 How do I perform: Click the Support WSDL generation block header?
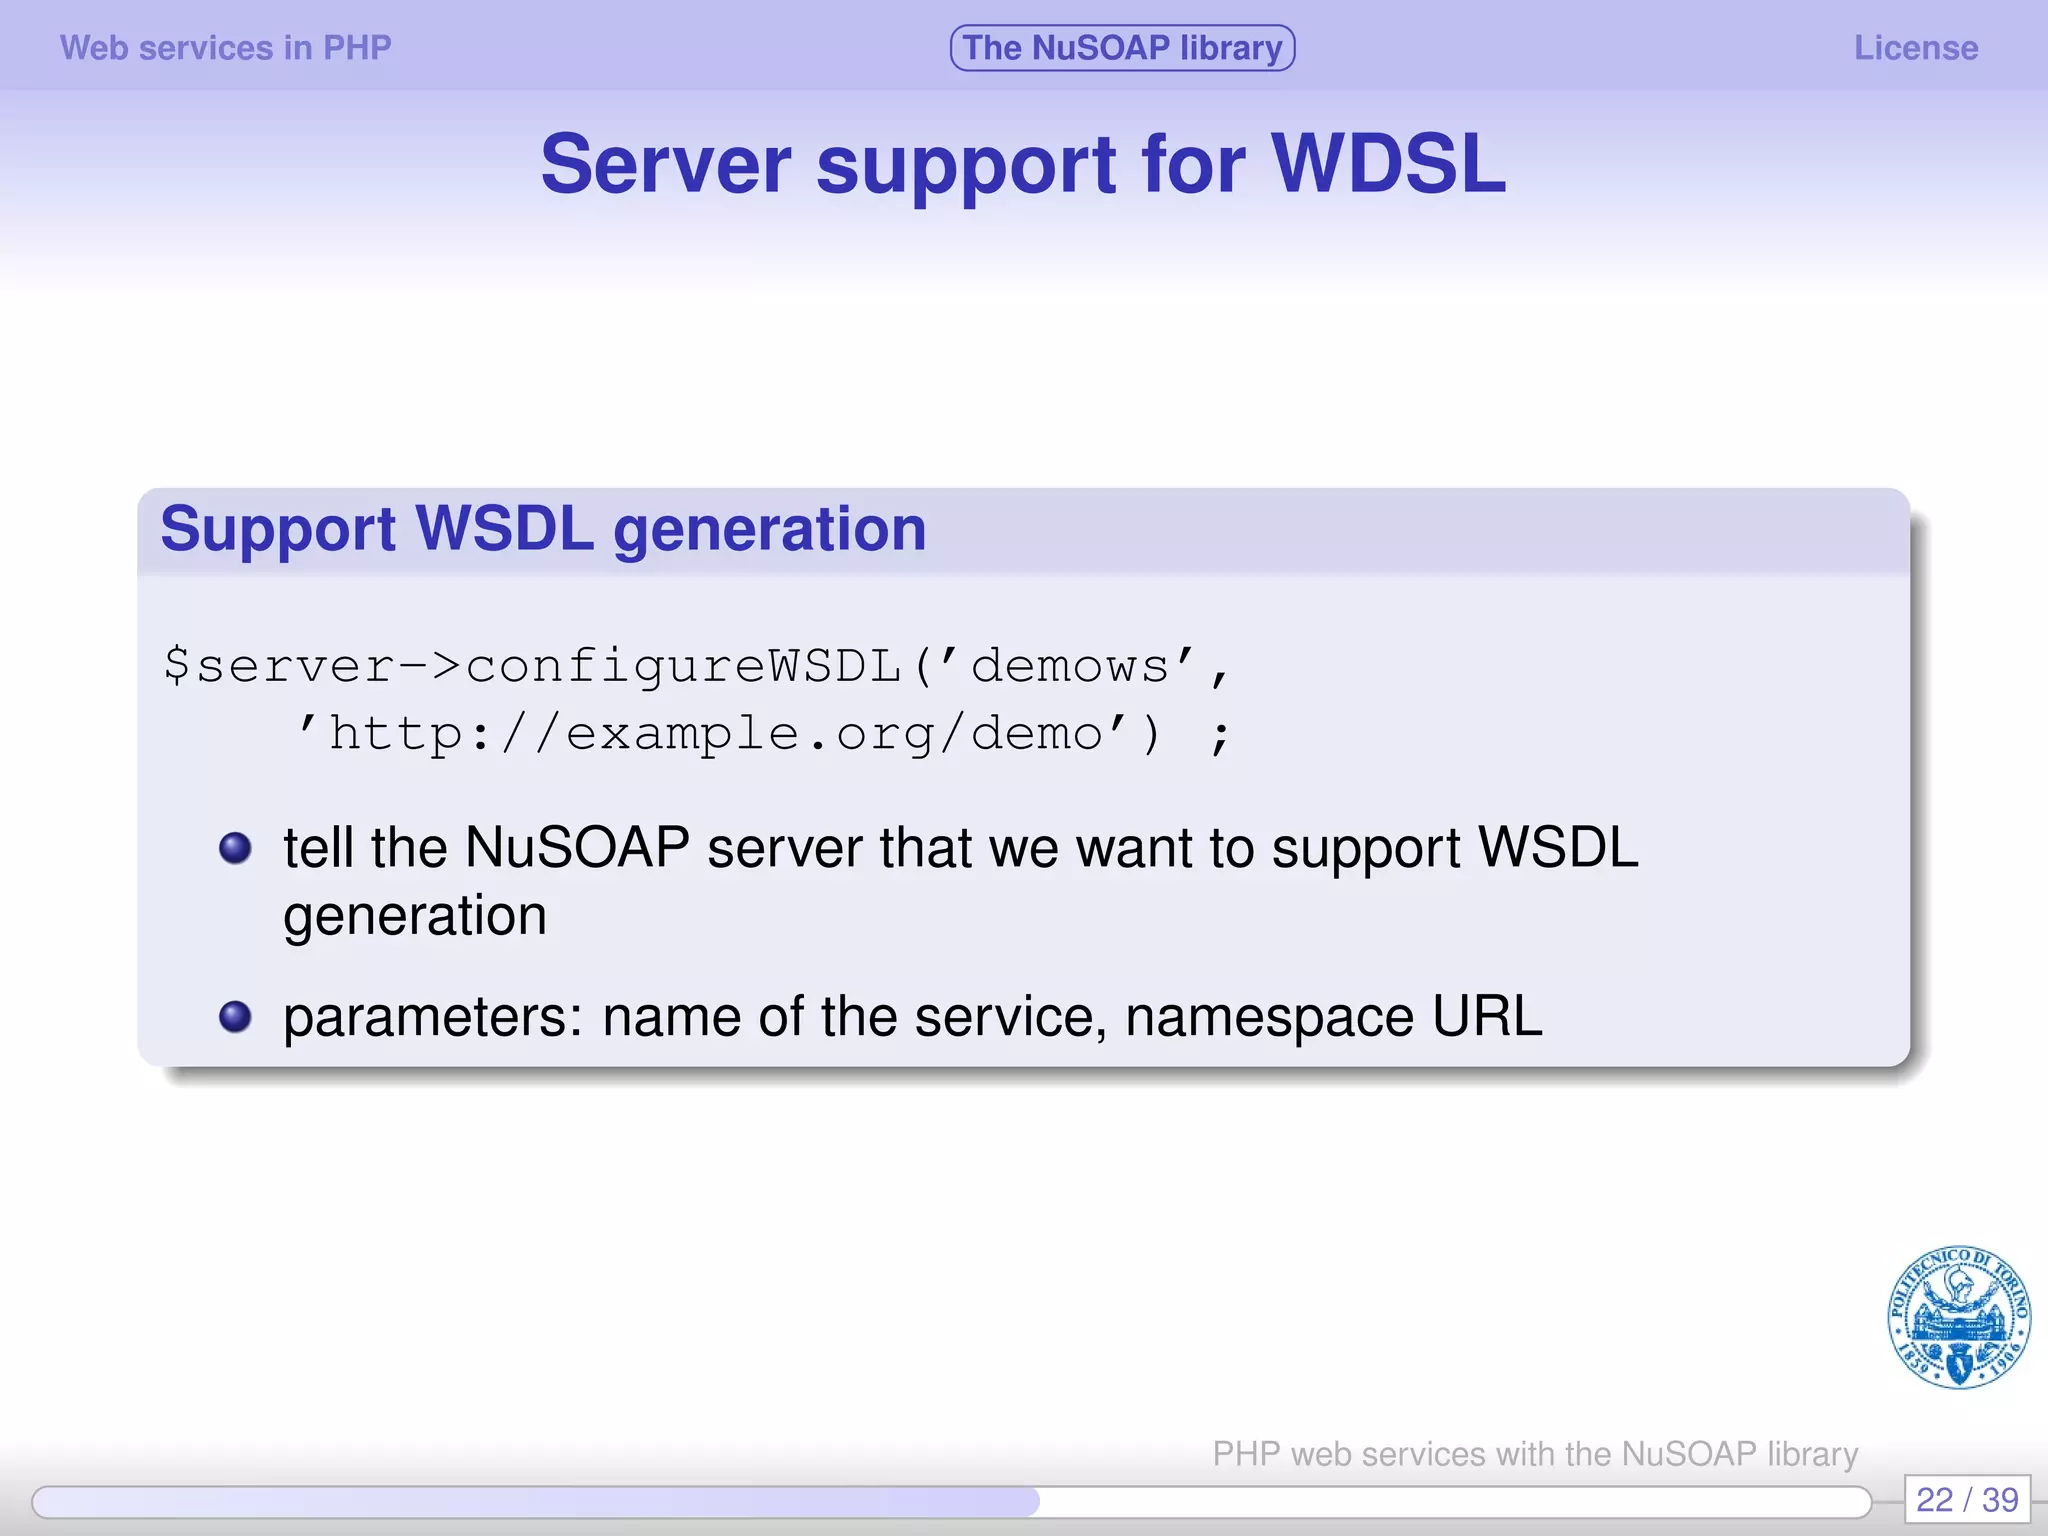point(543,529)
